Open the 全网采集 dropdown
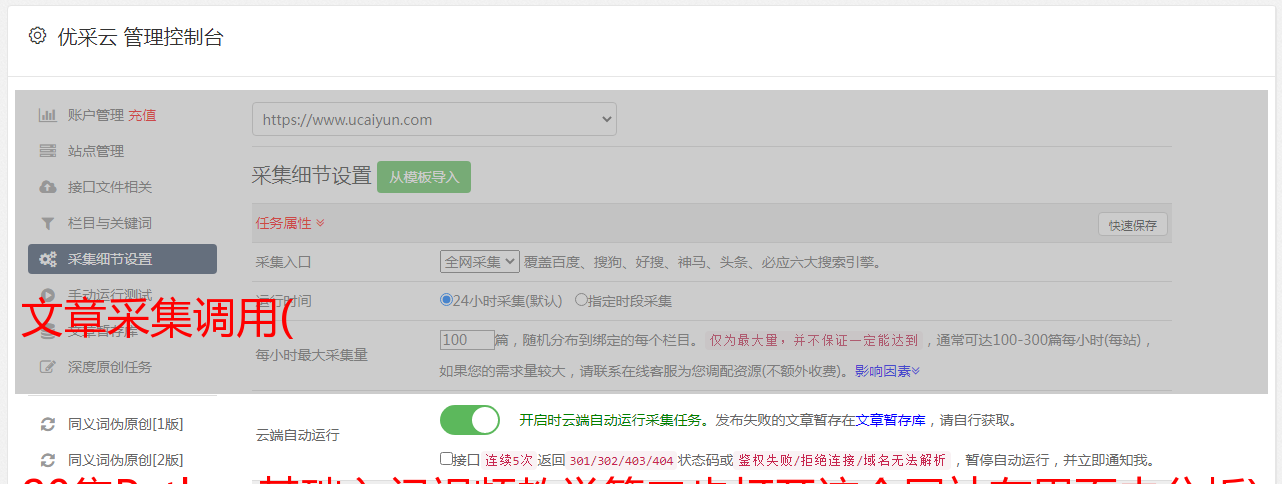 pyautogui.click(x=480, y=261)
